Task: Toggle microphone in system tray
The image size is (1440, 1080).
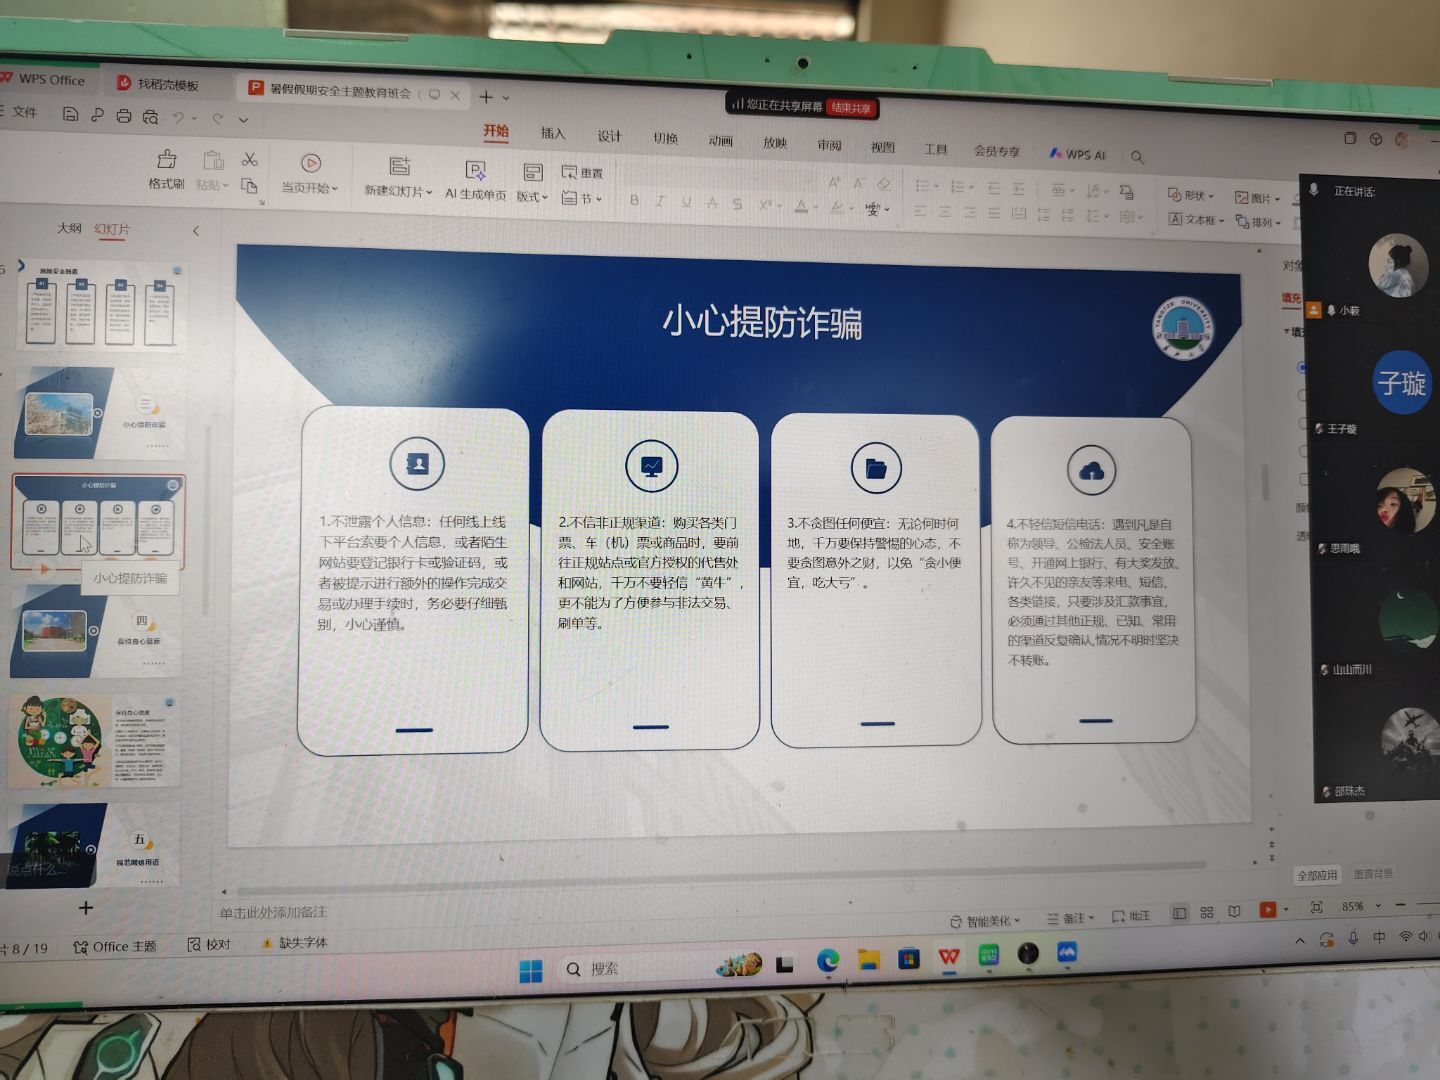Action: click(1353, 937)
